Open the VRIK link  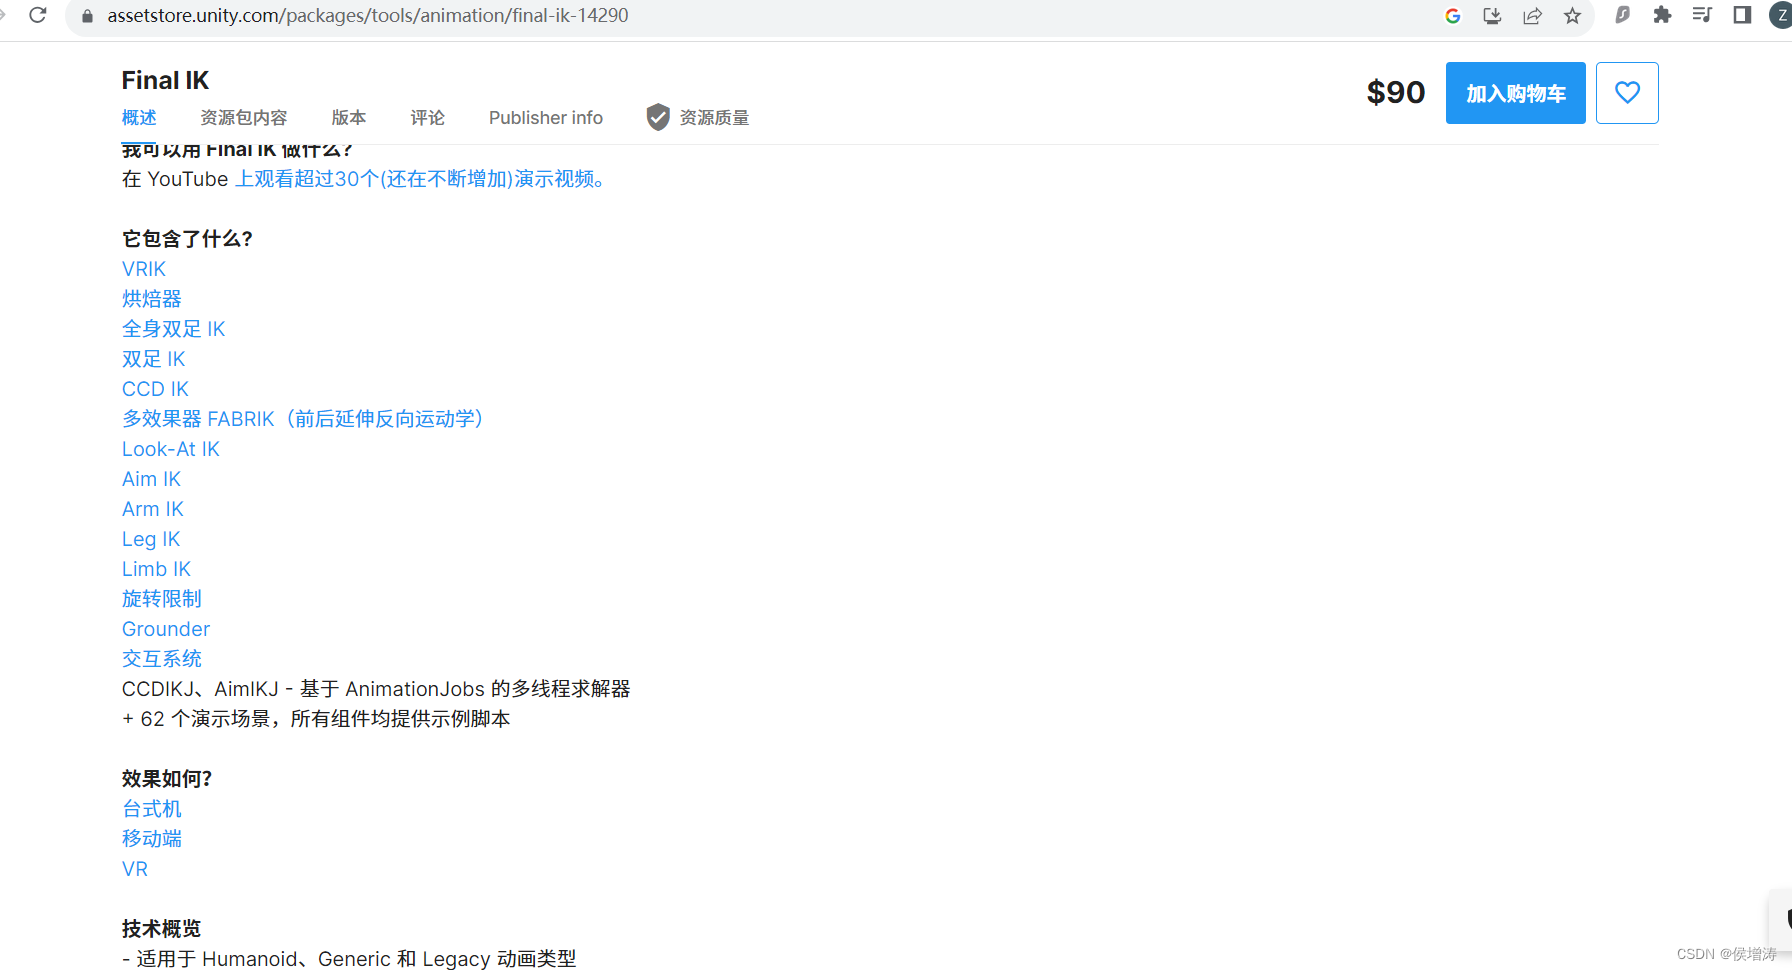pos(144,269)
